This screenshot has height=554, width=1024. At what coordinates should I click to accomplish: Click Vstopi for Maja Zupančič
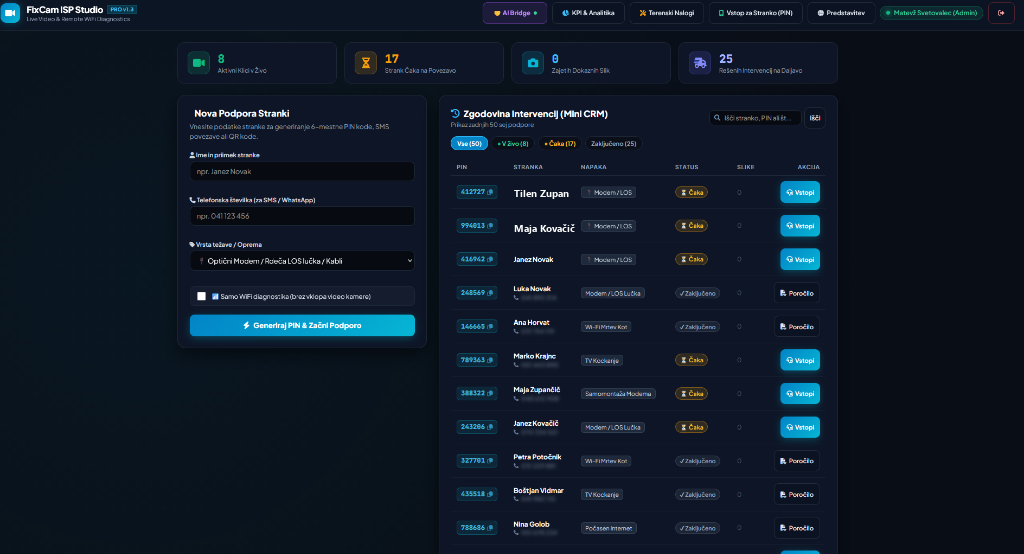point(800,393)
